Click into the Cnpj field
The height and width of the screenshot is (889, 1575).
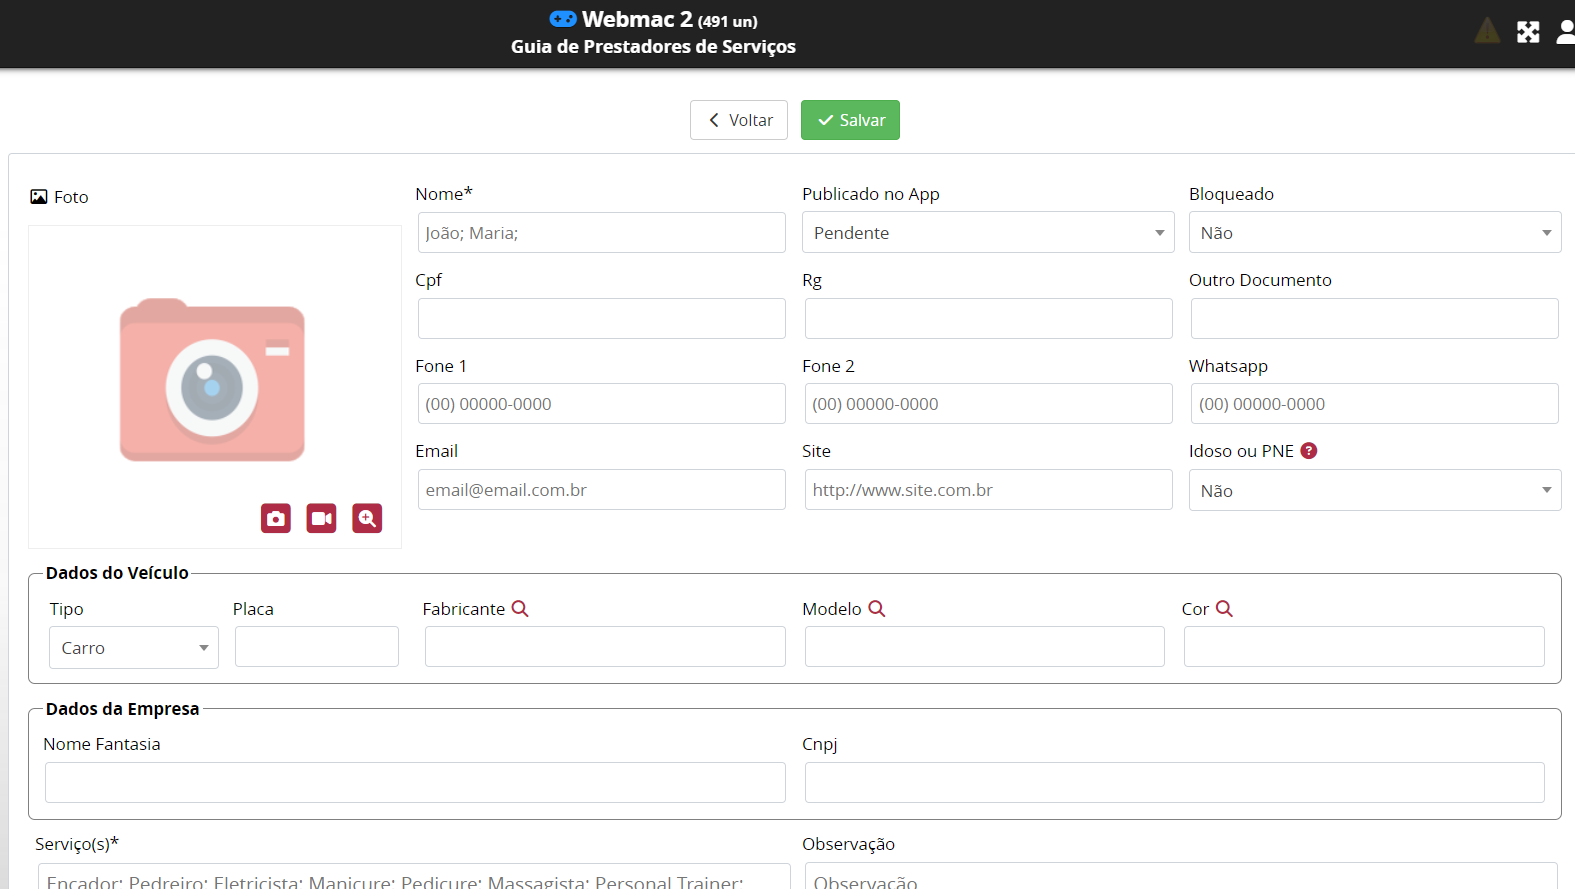(1174, 783)
